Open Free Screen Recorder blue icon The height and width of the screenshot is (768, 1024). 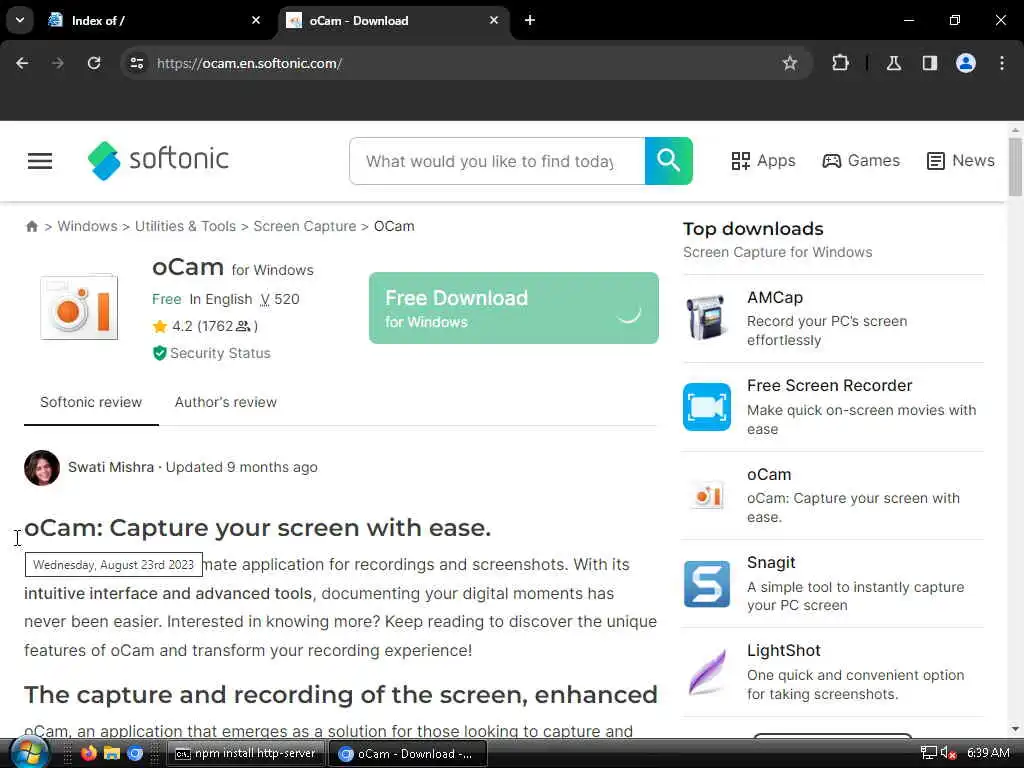click(707, 407)
